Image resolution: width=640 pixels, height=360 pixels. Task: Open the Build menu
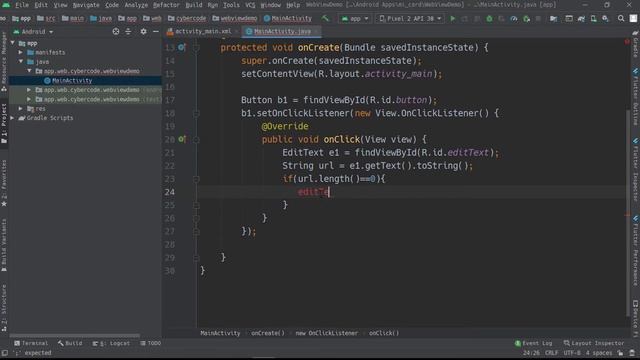[194, 5]
